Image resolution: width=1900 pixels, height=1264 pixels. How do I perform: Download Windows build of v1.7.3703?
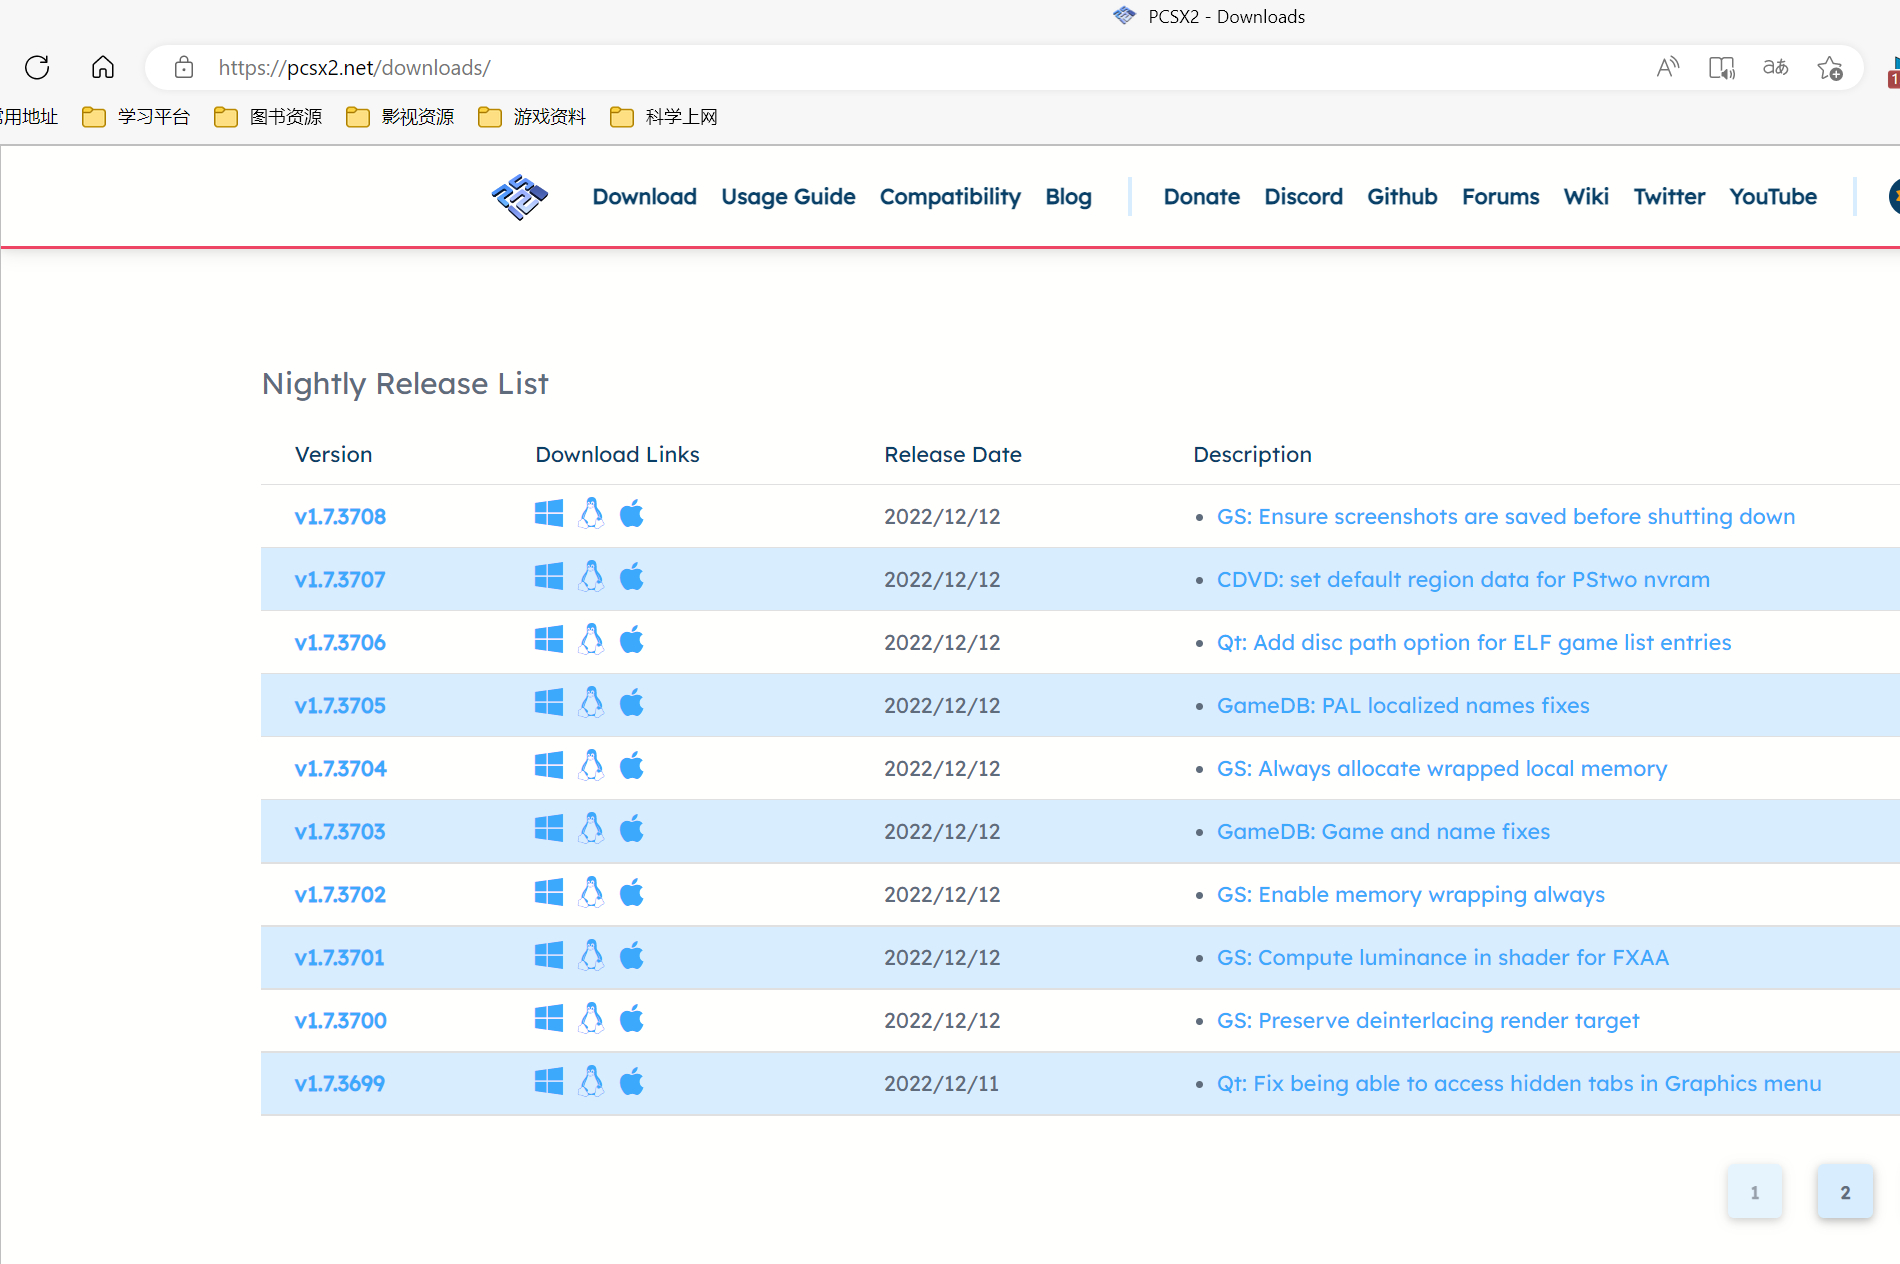click(549, 829)
